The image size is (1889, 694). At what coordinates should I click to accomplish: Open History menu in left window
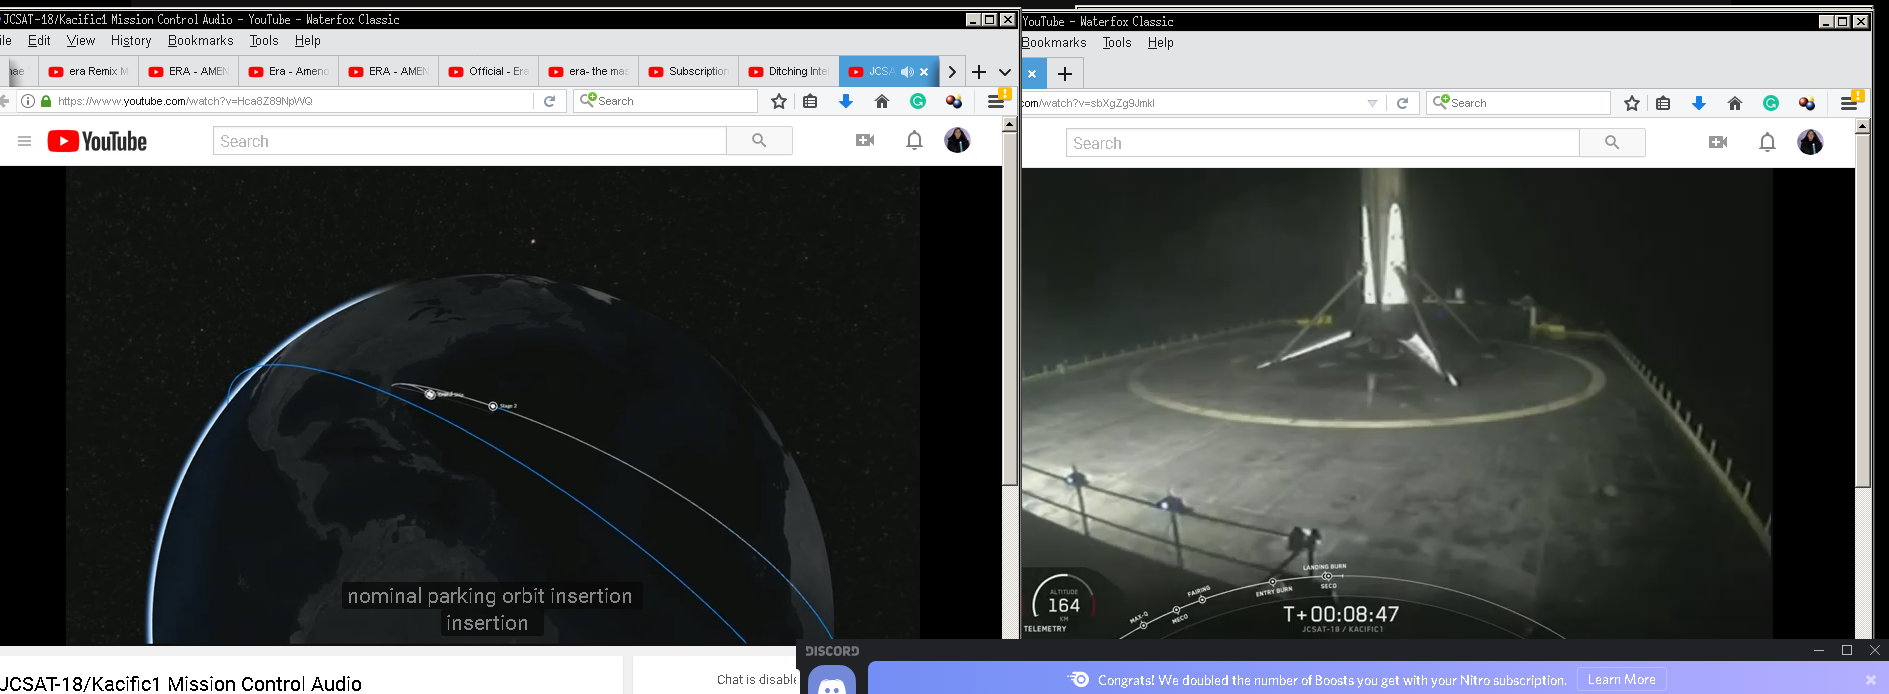(131, 41)
